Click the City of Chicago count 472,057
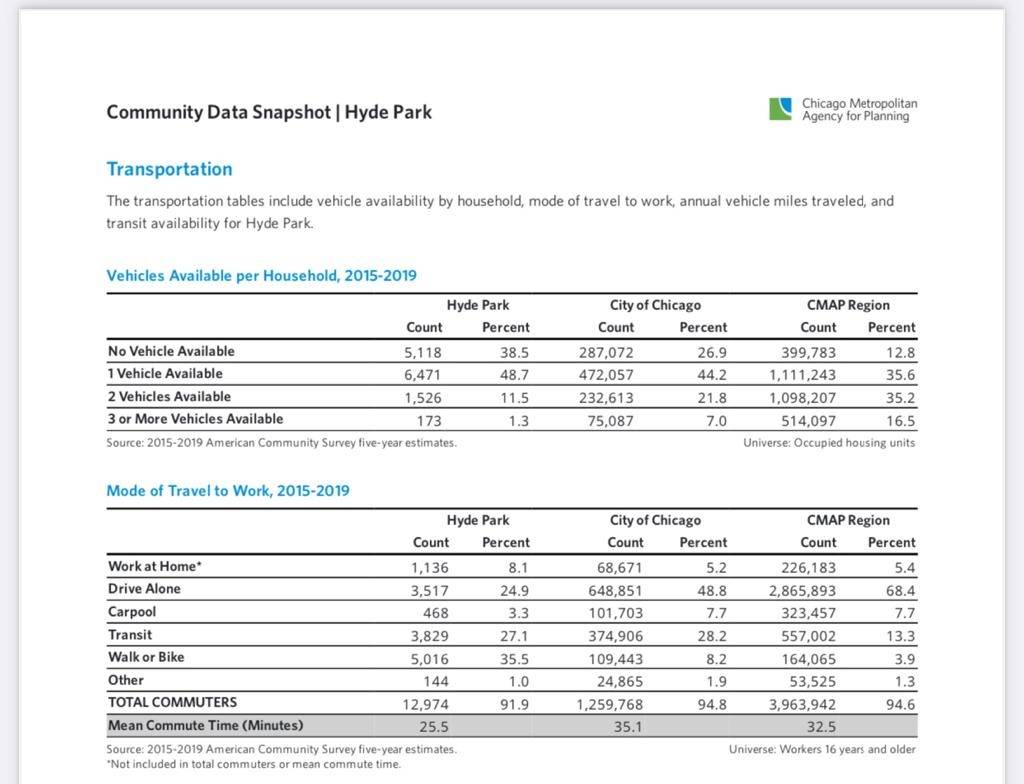Viewport: 1024px width, 784px height. [x=606, y=375]
